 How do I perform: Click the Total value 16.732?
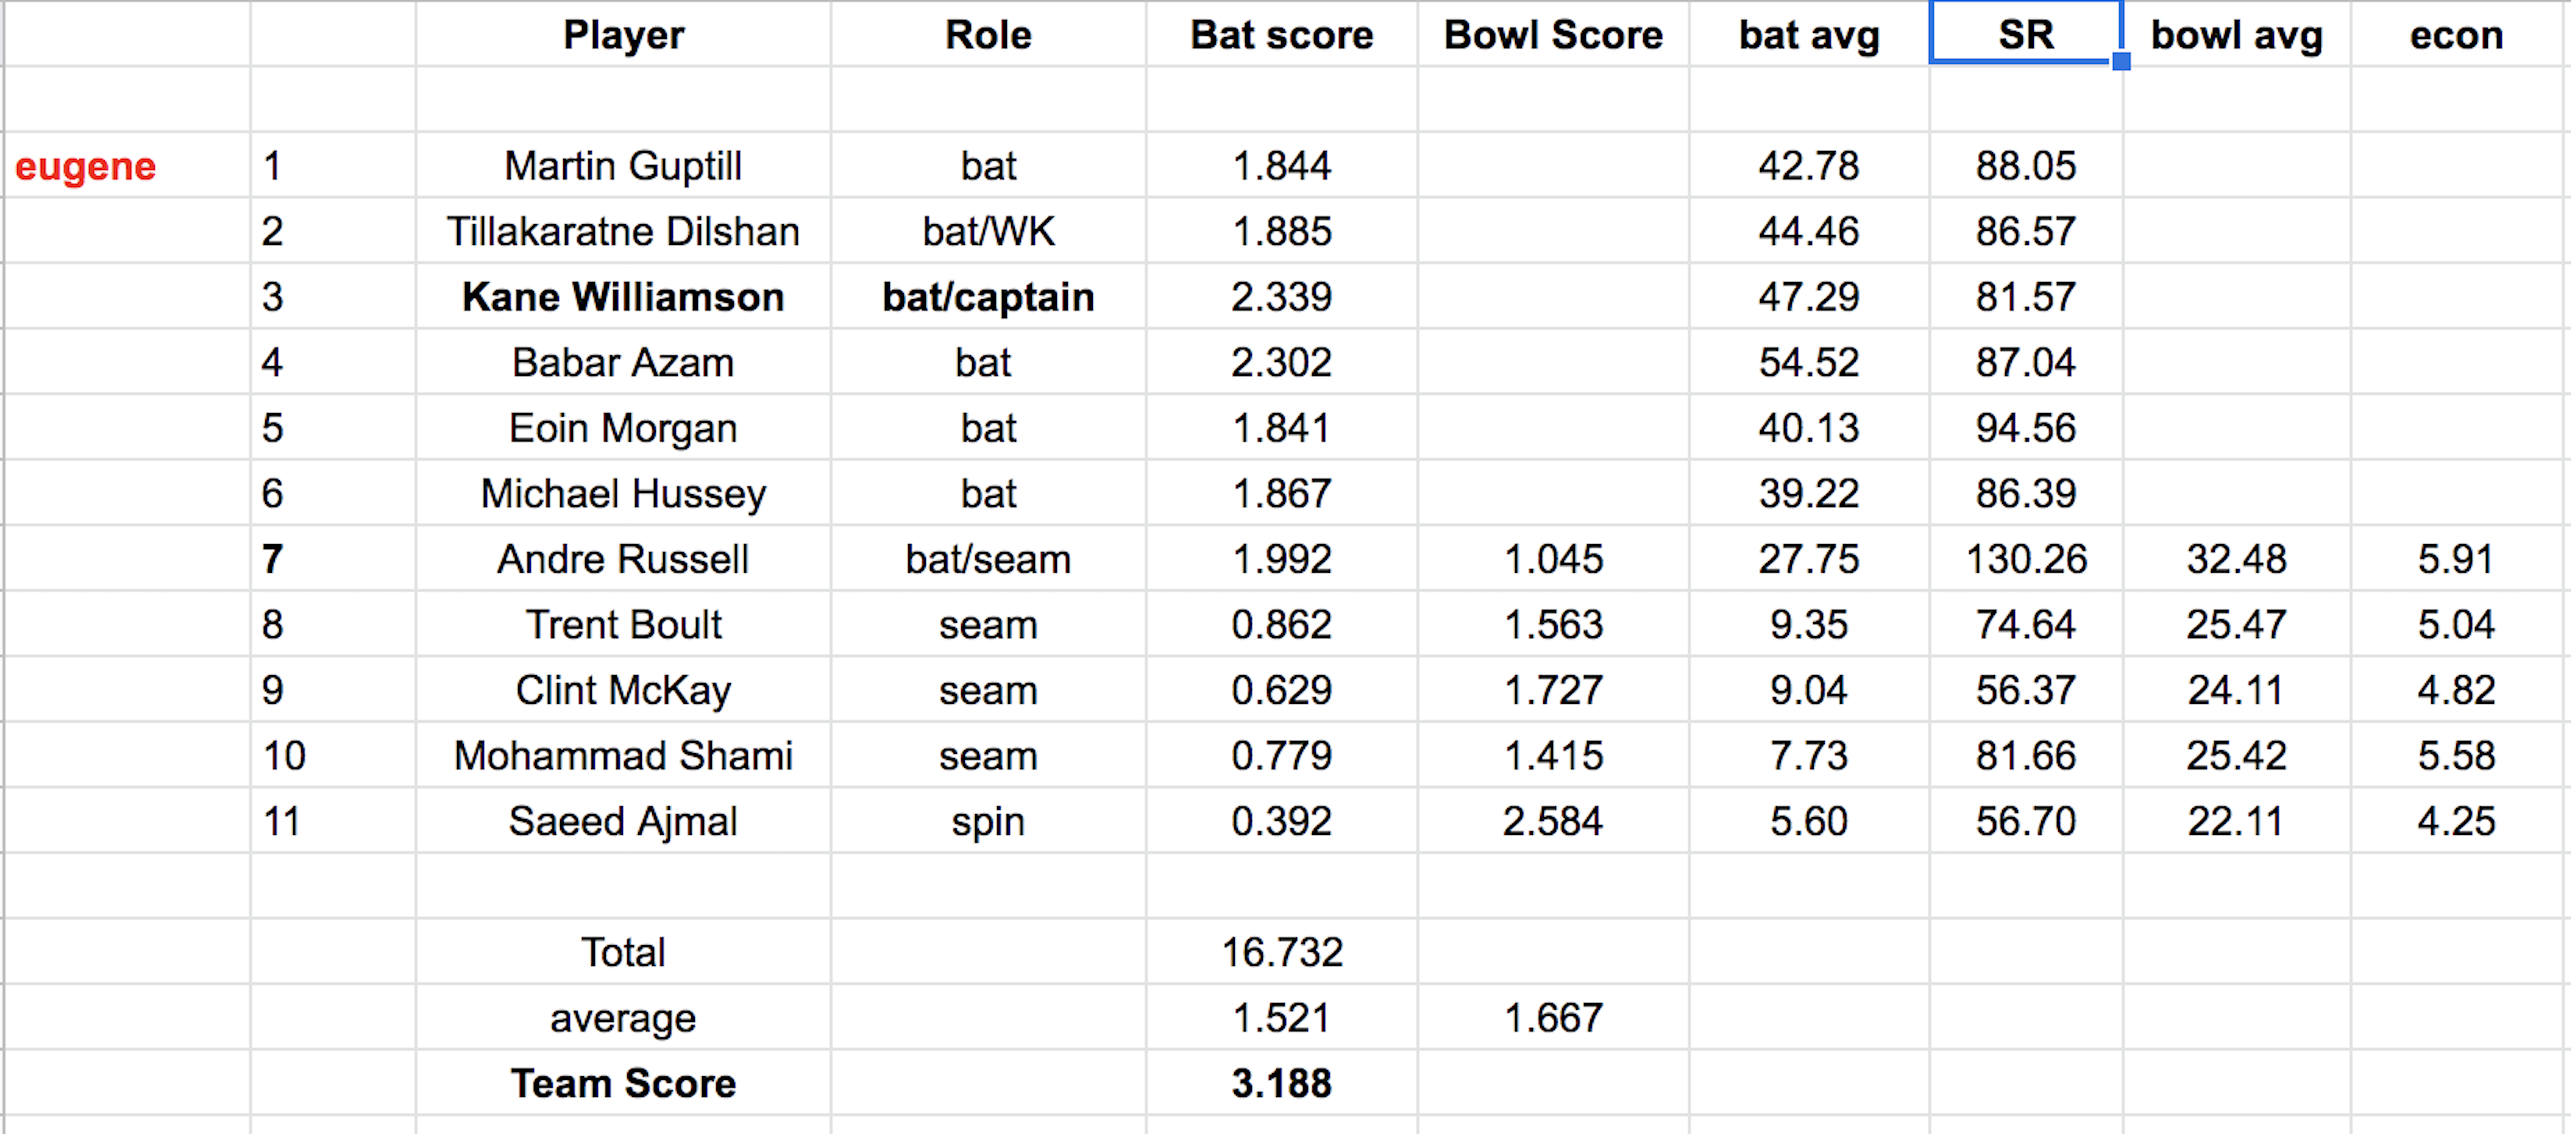point(1281,952)
